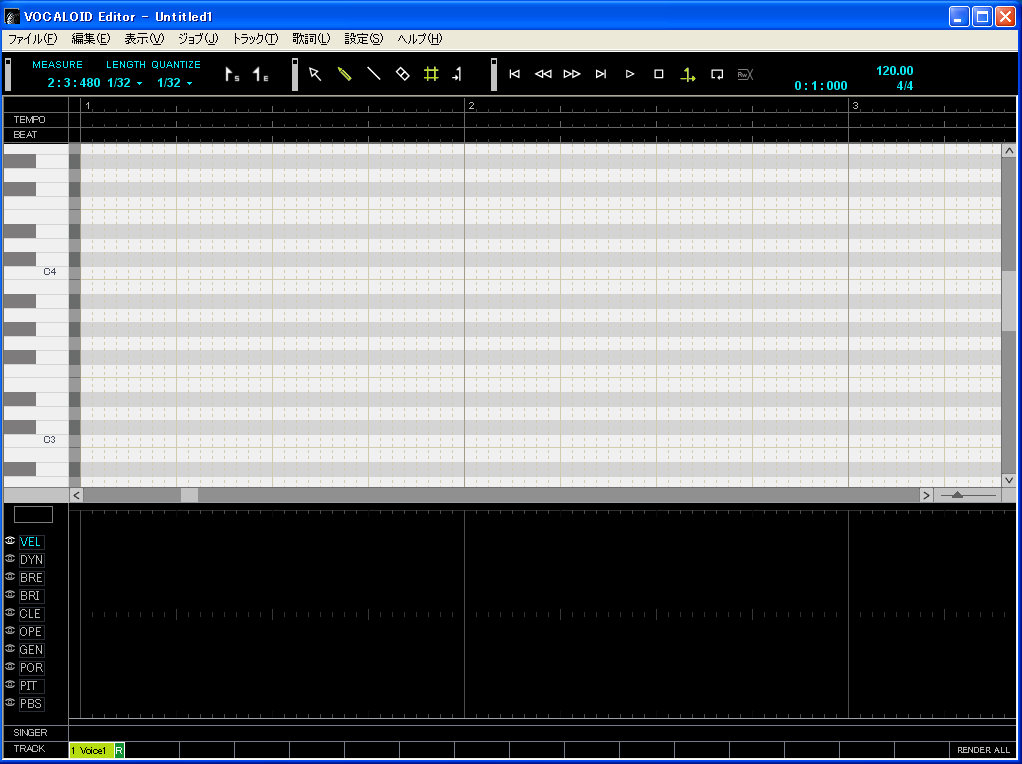Click the end marker icon
Image resolution: width=1022 pixels, height=764 pixels.
[261, 74]
